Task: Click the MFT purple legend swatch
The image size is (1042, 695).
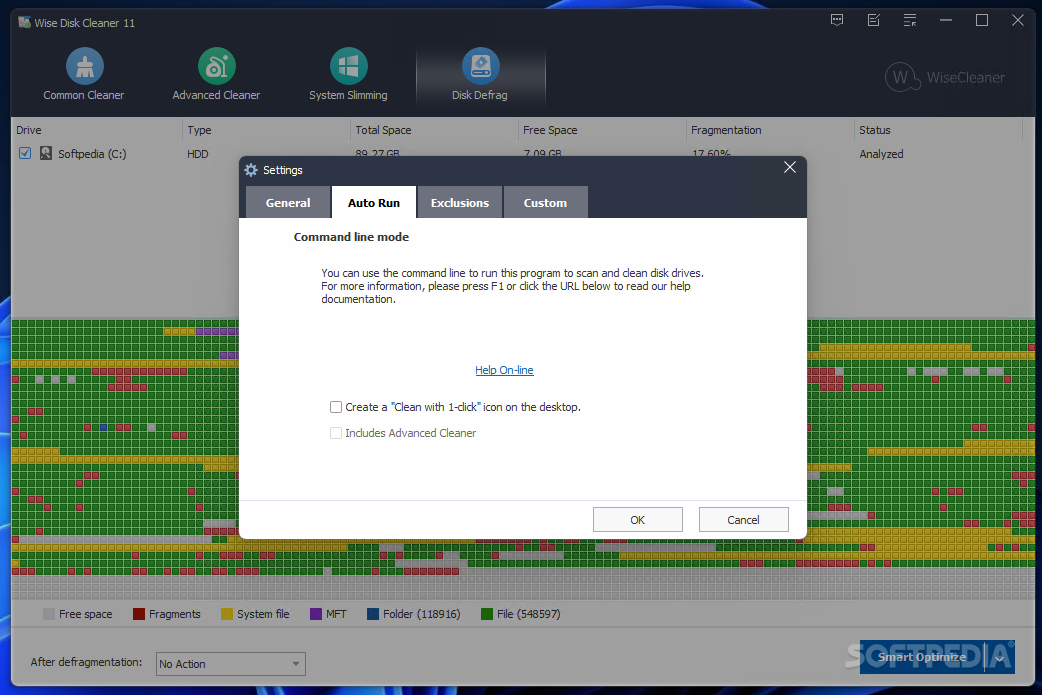Action: [x=316, y=614]
